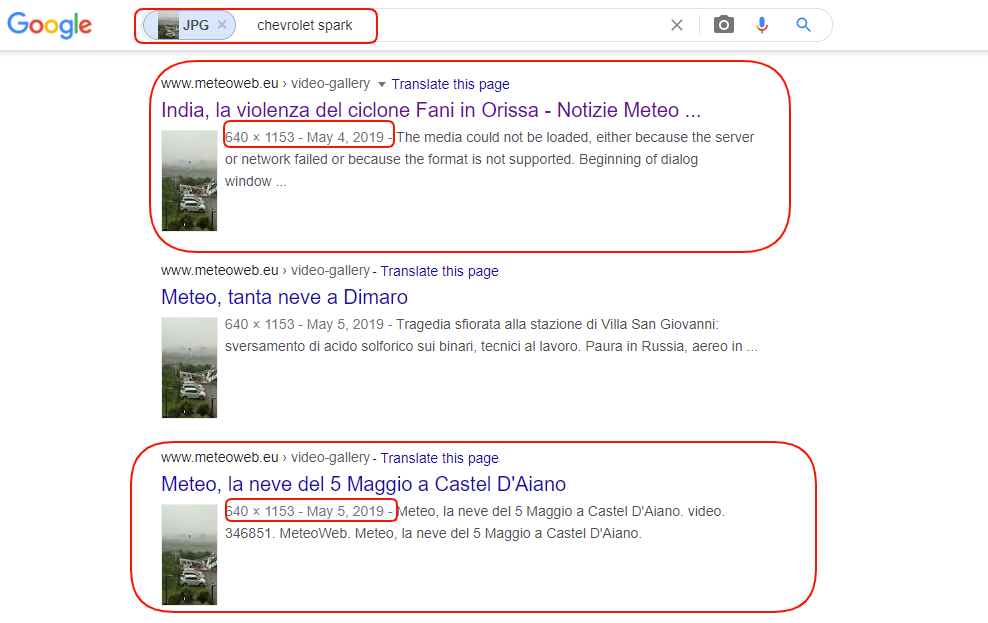Open the Google logo homepage
The image size is (988, 623).
[x=50, y=25]
